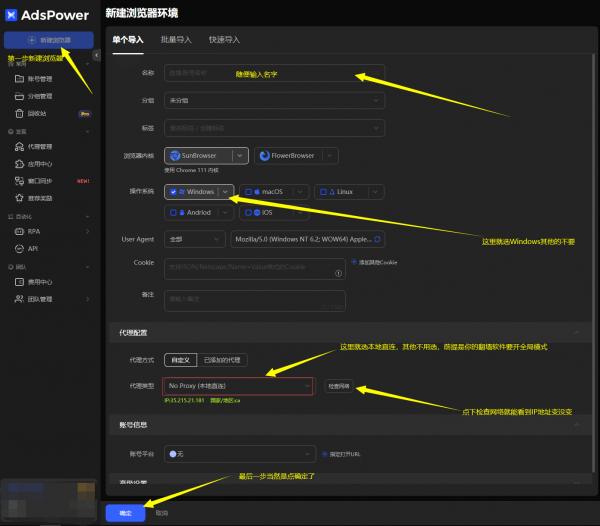Select the 添加其他Cookie radio option
600x526 pixels.
[x=350, y=262]
